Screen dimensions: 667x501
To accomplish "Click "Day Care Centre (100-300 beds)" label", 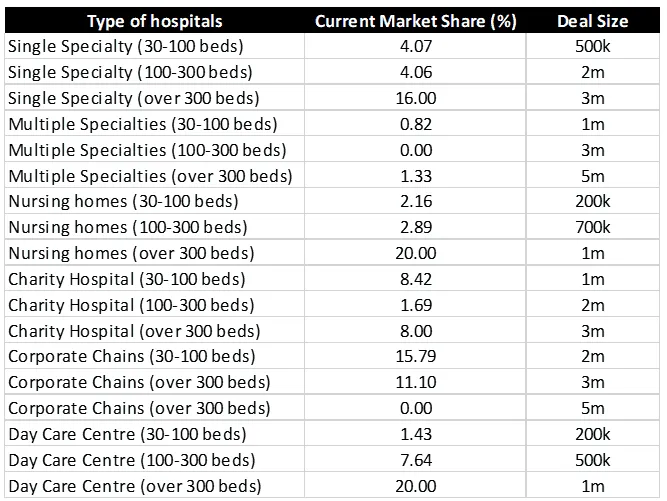I will click(x=131, y=460).
